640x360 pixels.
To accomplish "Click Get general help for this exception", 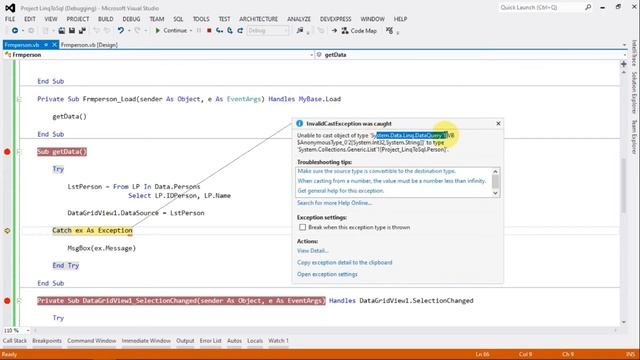I will tap(340, 191).
